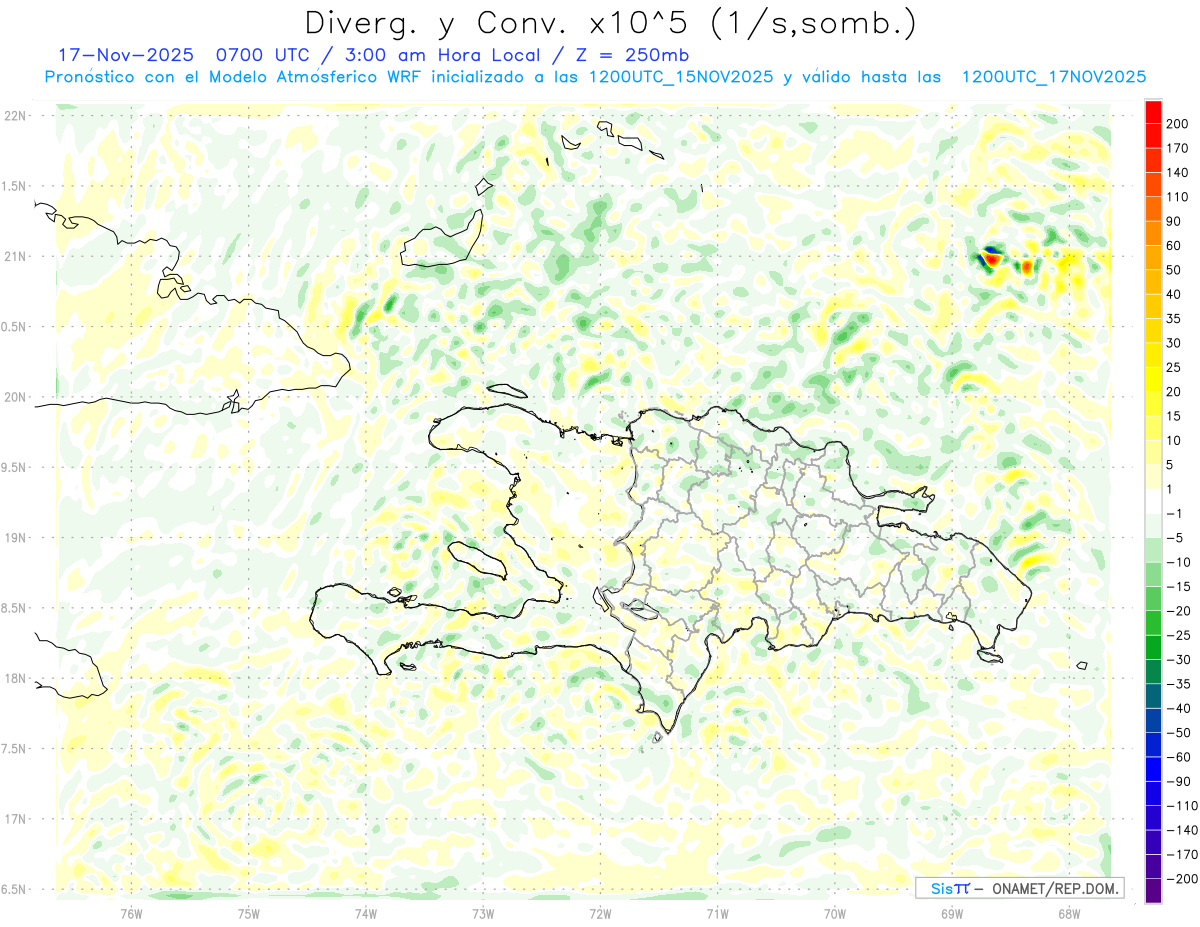Click the '72W' longitude label

point(600,913)
